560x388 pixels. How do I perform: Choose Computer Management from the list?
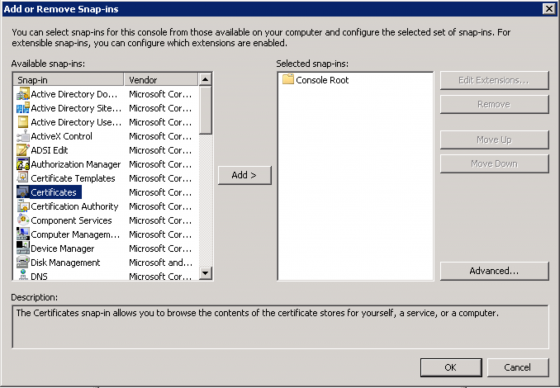click(x=75, y=234)
